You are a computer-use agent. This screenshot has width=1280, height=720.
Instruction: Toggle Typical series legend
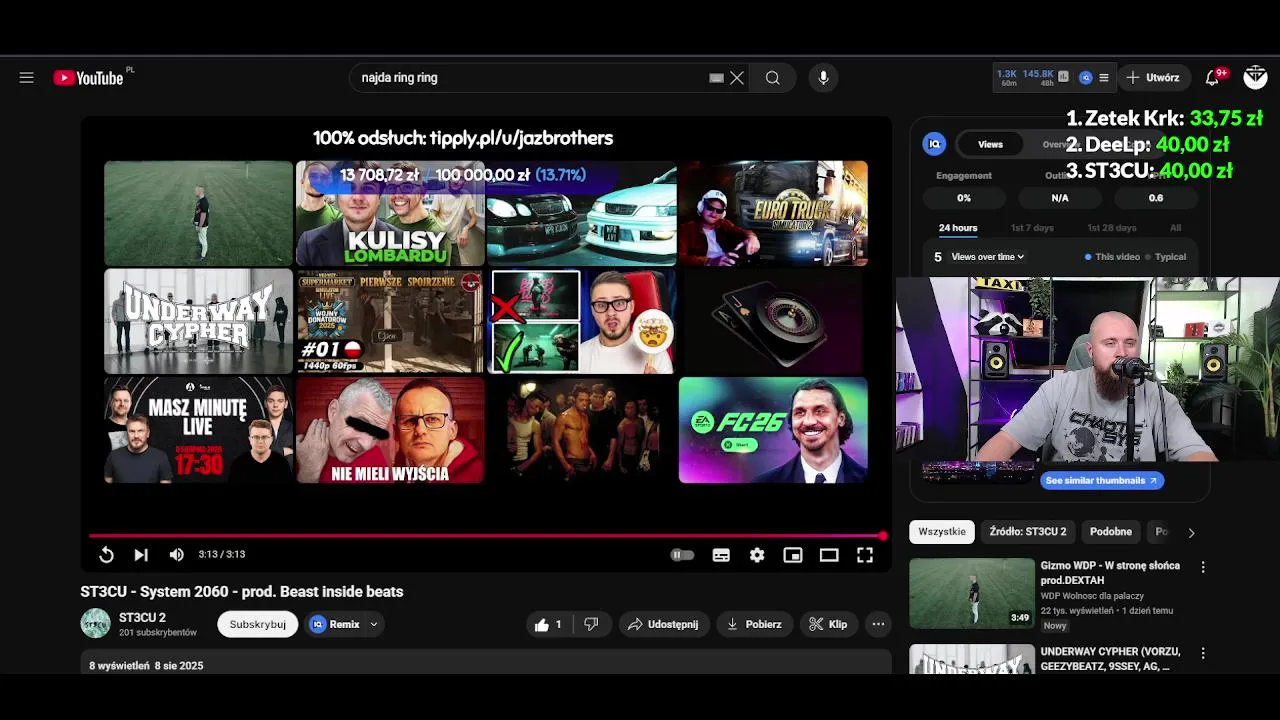[1166, 257]
